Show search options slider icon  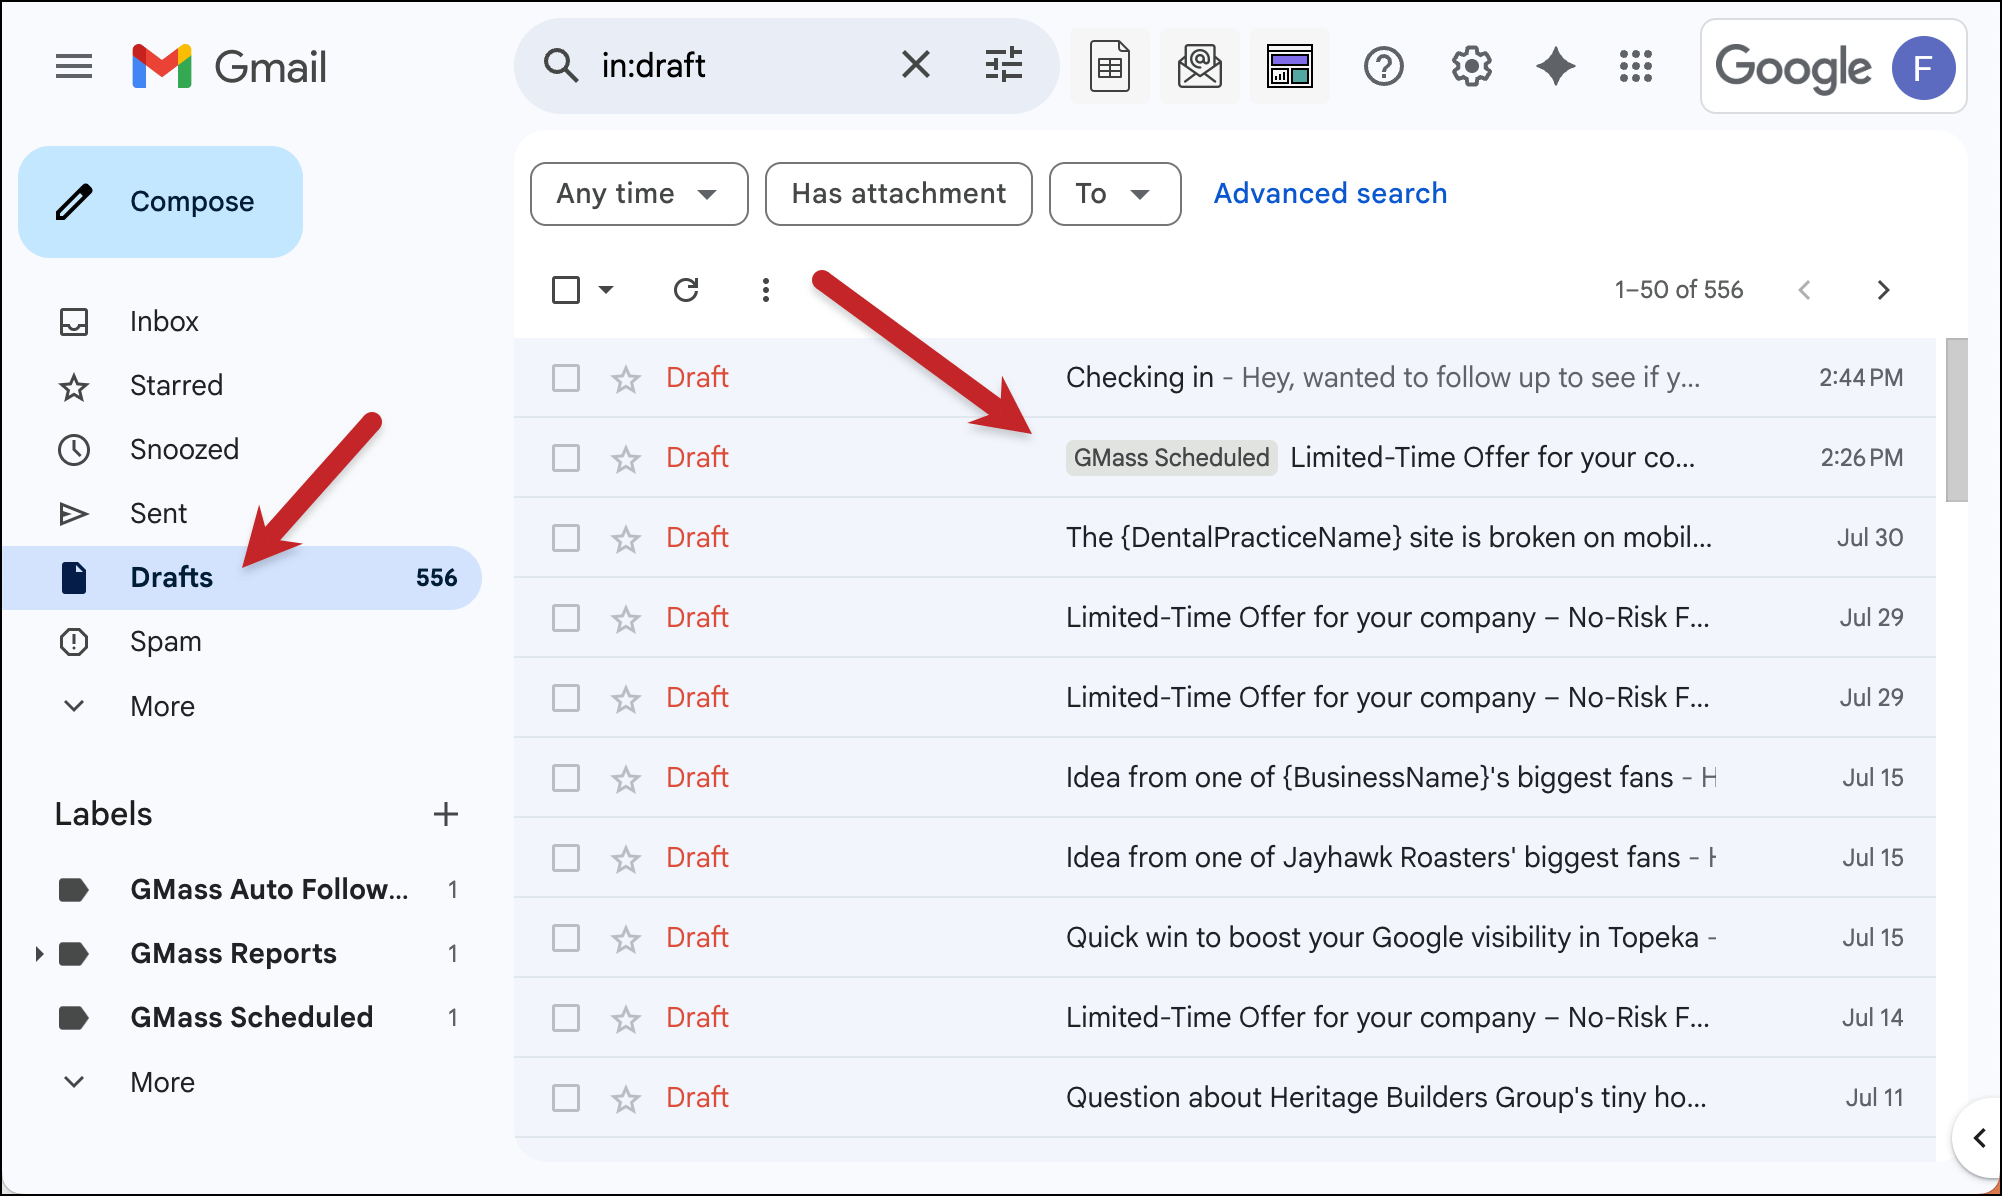pos(1003,65)
